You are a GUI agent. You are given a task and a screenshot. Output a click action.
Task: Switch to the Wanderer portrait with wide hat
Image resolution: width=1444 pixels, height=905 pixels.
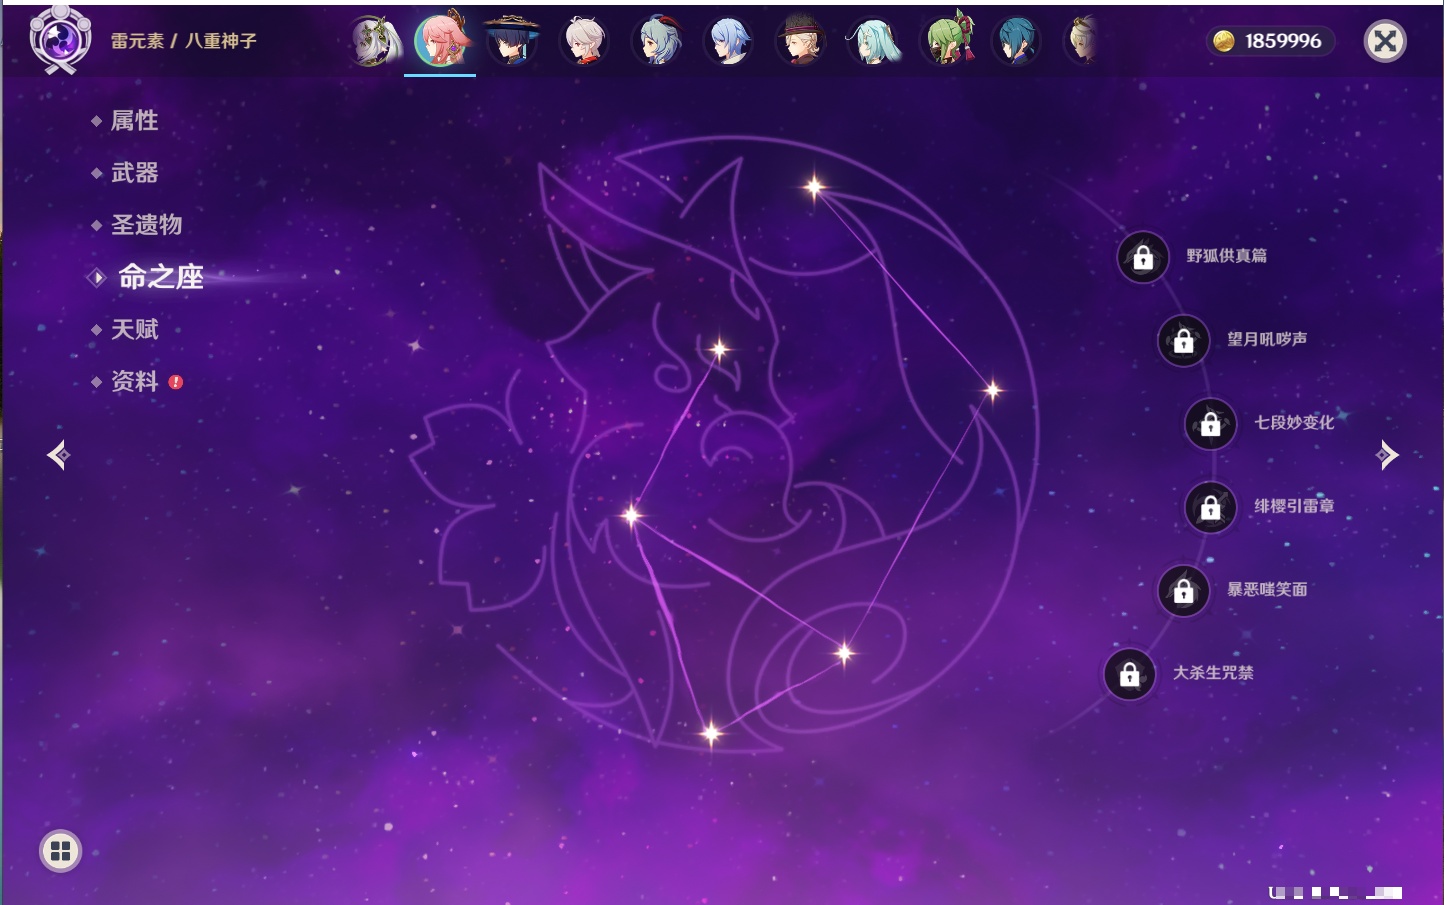[x=512, y=41]
